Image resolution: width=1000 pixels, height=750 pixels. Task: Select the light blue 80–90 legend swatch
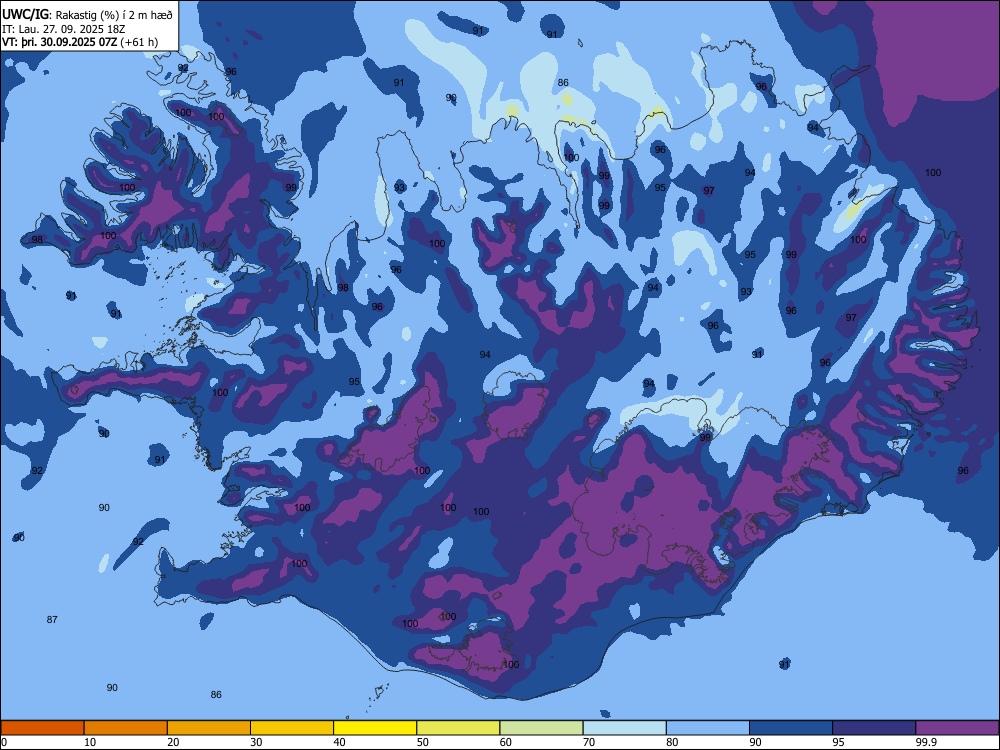pos(708,728)
